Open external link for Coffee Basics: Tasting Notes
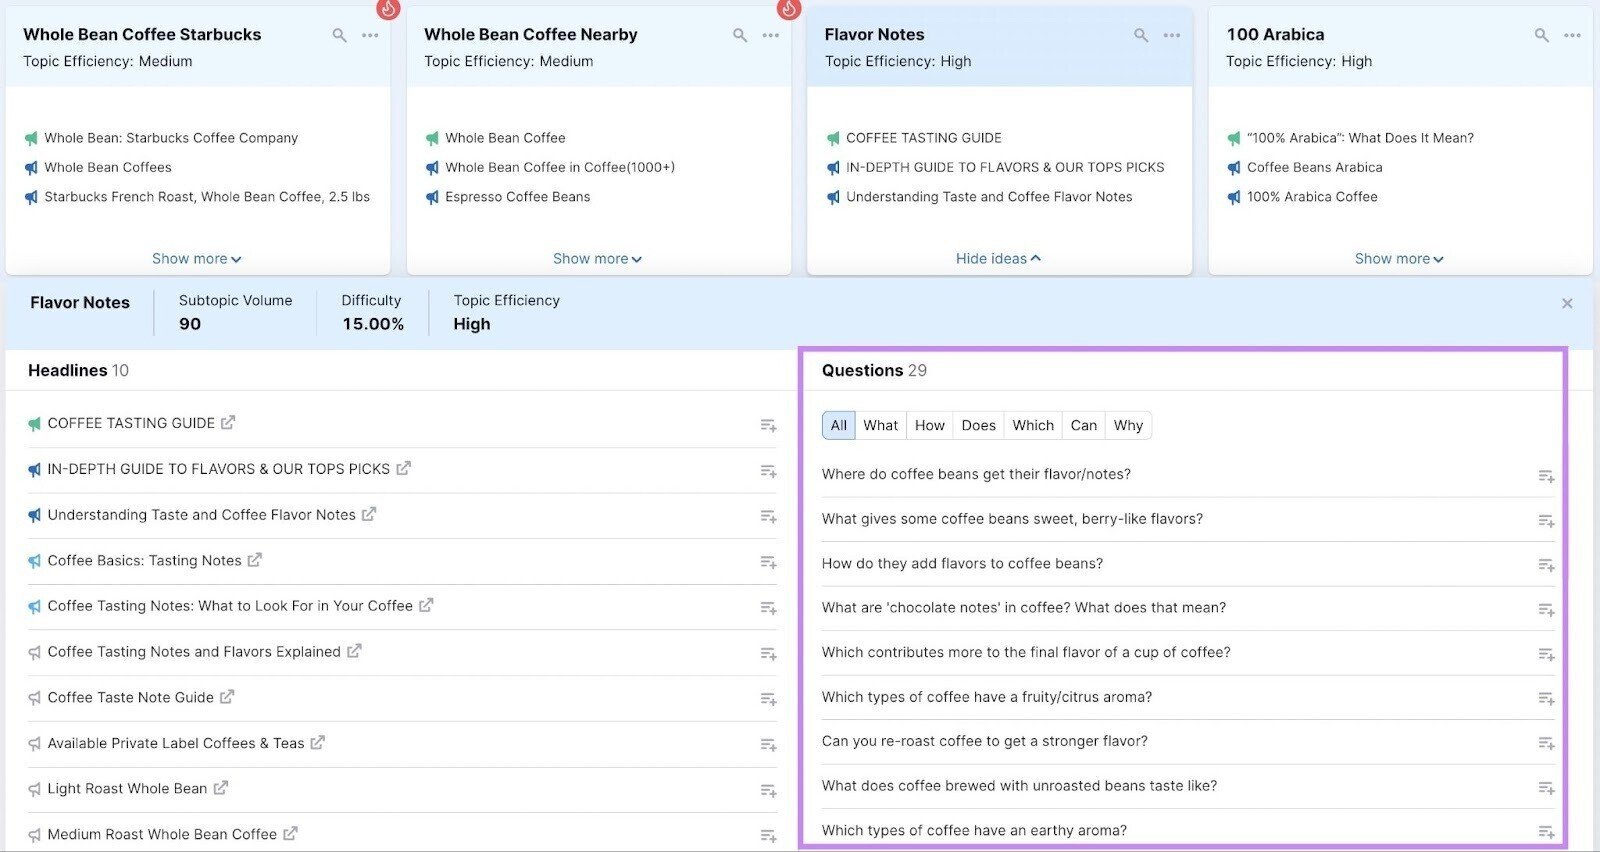 [255, 560]
